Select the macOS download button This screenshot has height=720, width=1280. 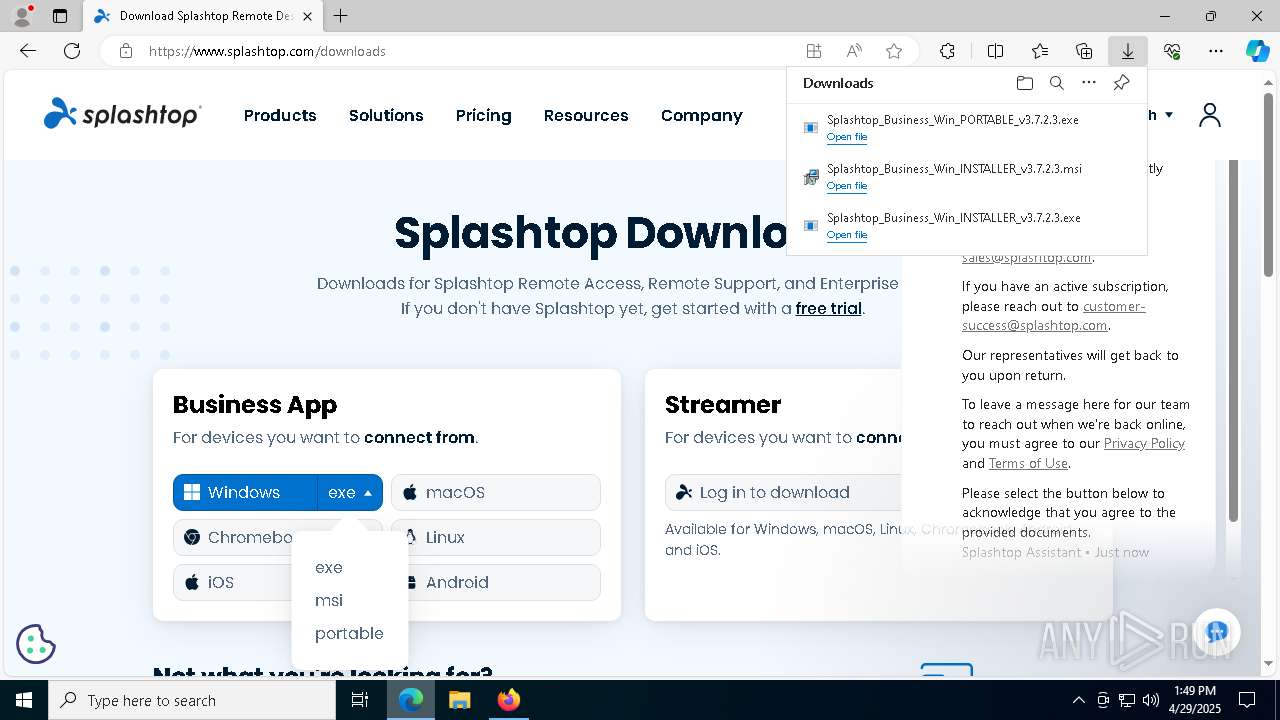click(x=496, y=492)
